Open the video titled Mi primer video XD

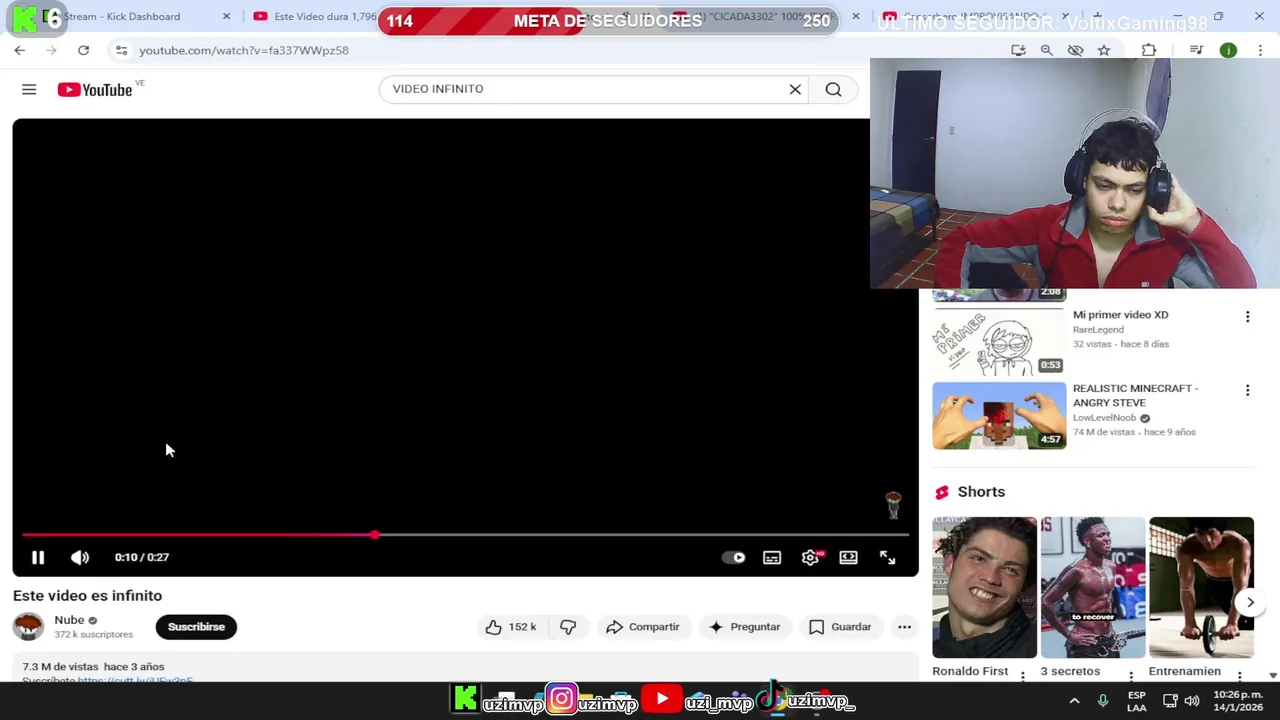pos(1120,315)
